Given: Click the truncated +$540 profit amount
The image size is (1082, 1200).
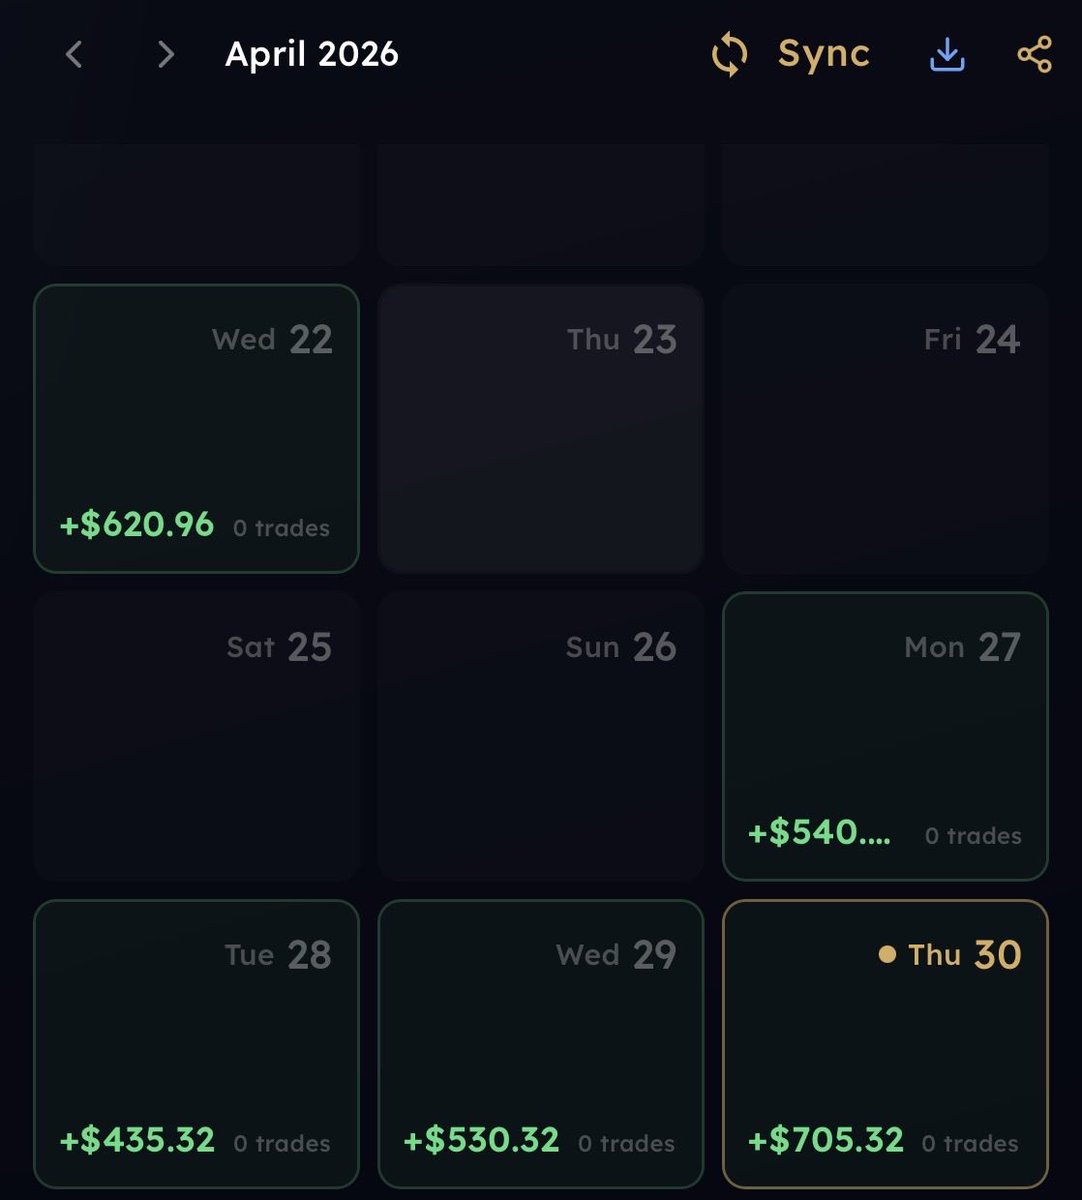Looking at the screenshot, I should point(819,832).
